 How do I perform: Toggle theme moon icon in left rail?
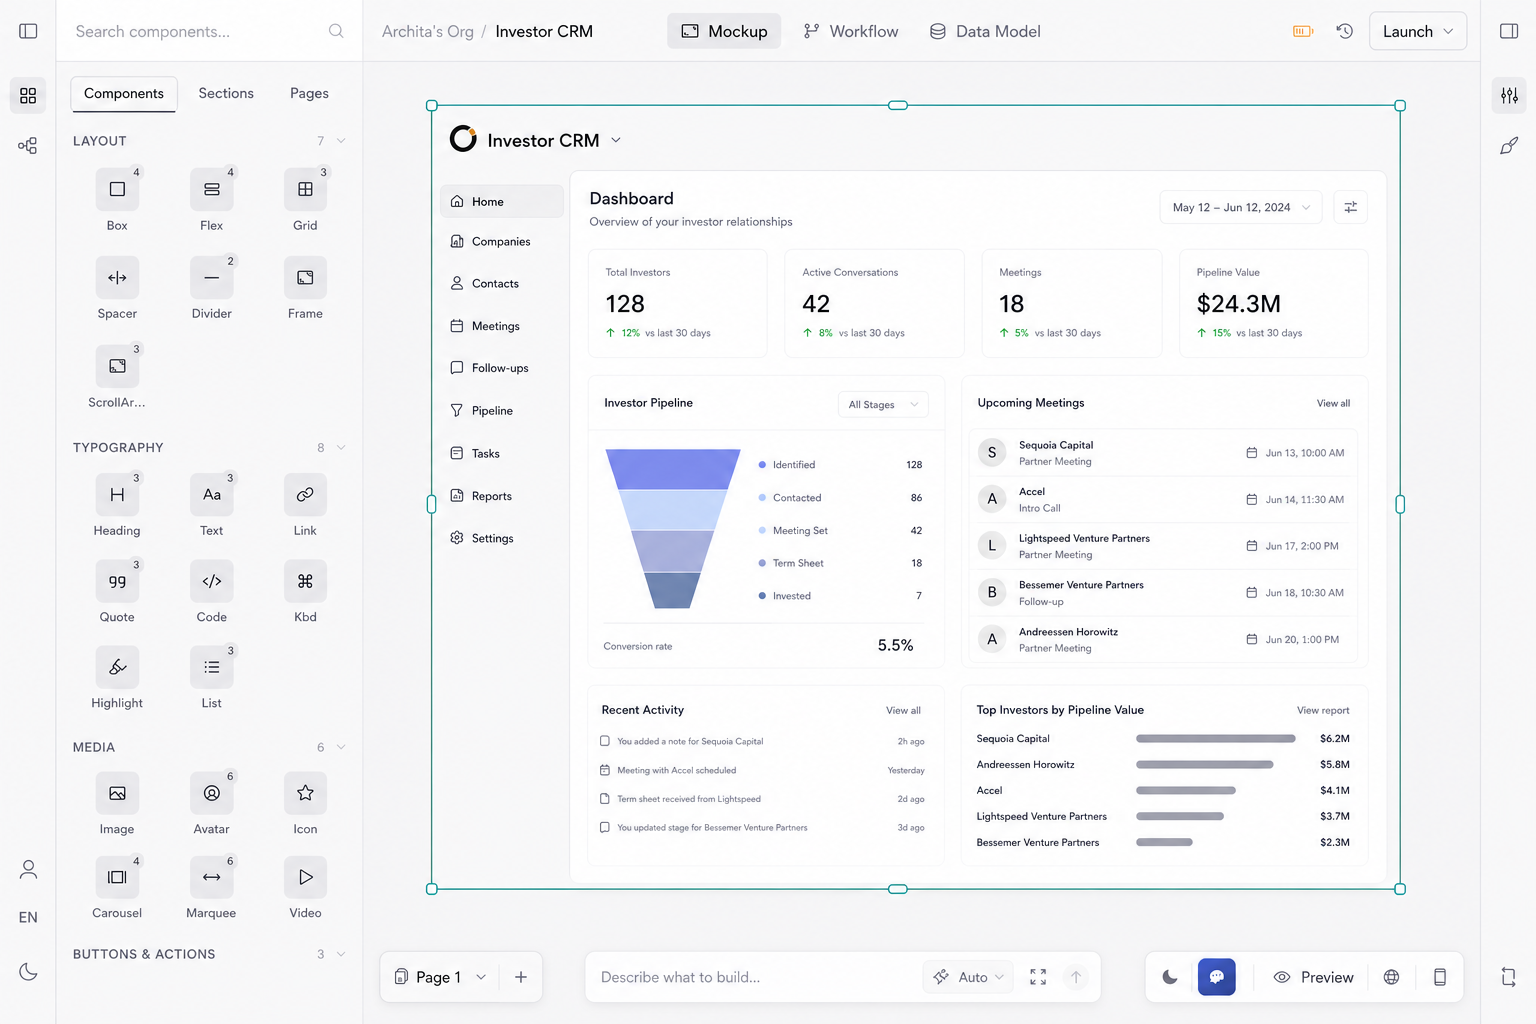pos(28,971)
